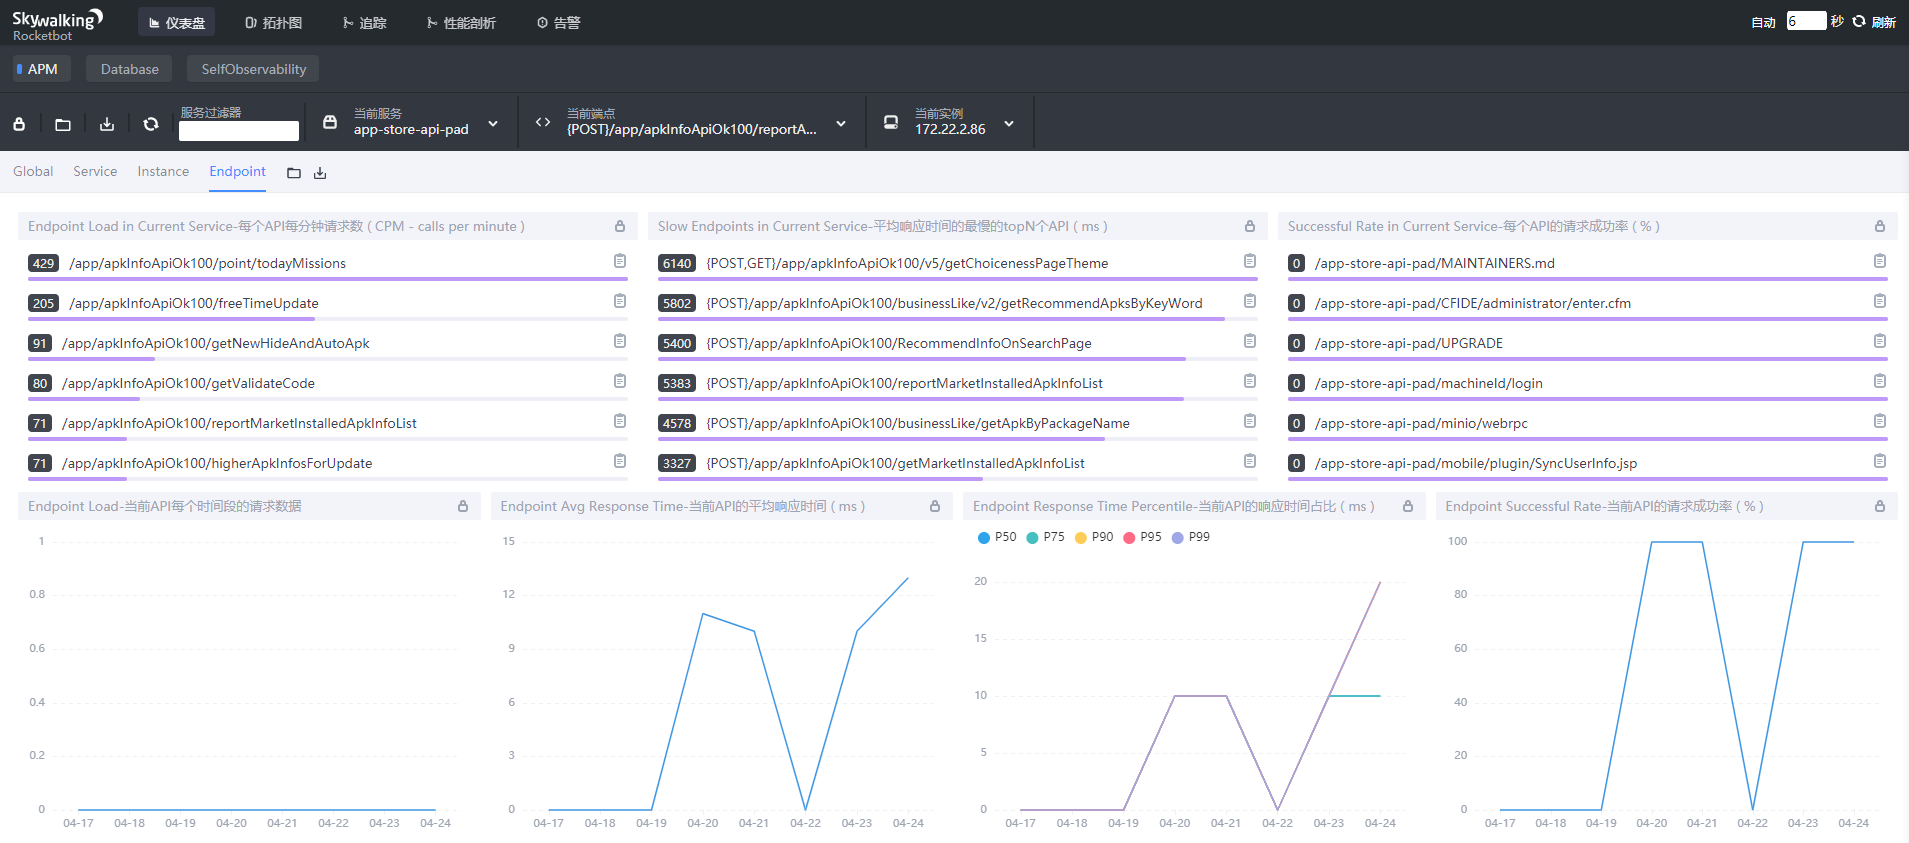Copy the higherApkInfosForUpdate endpoint name
This screenshot has width=1909, height=843.
click(620, 461)
